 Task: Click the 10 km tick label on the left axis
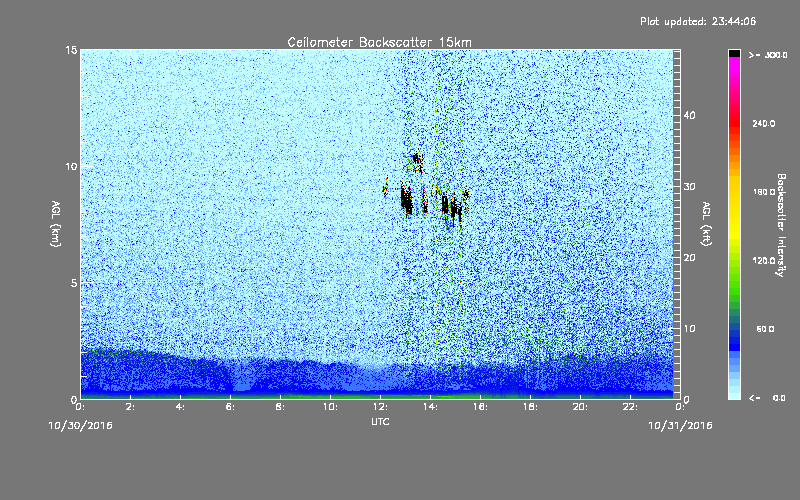coord(71,166)
